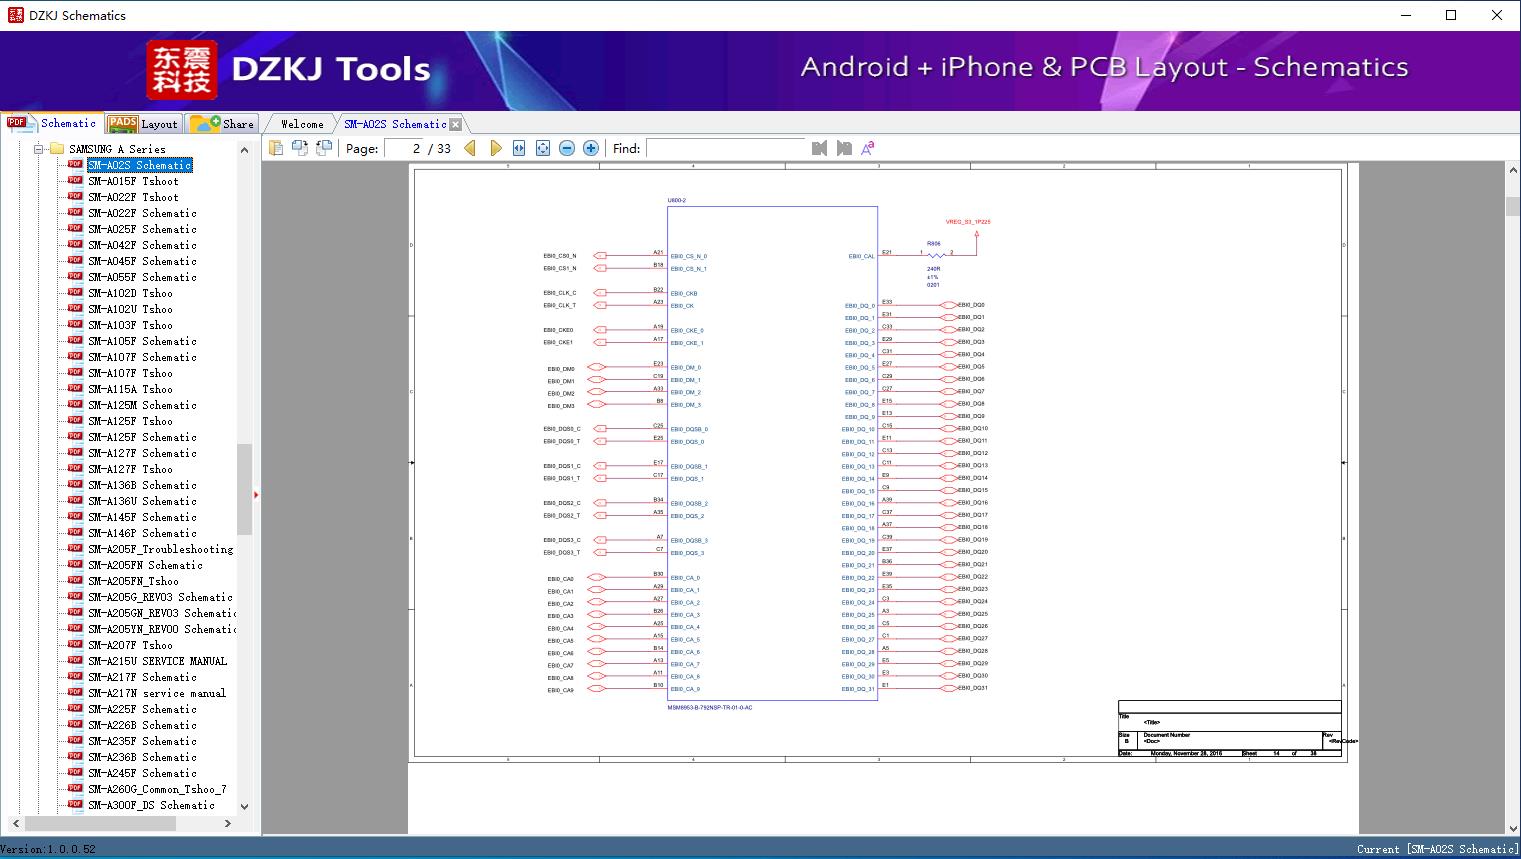Open SM-A215U SERVICE MANUAL entry

point(157,661)
